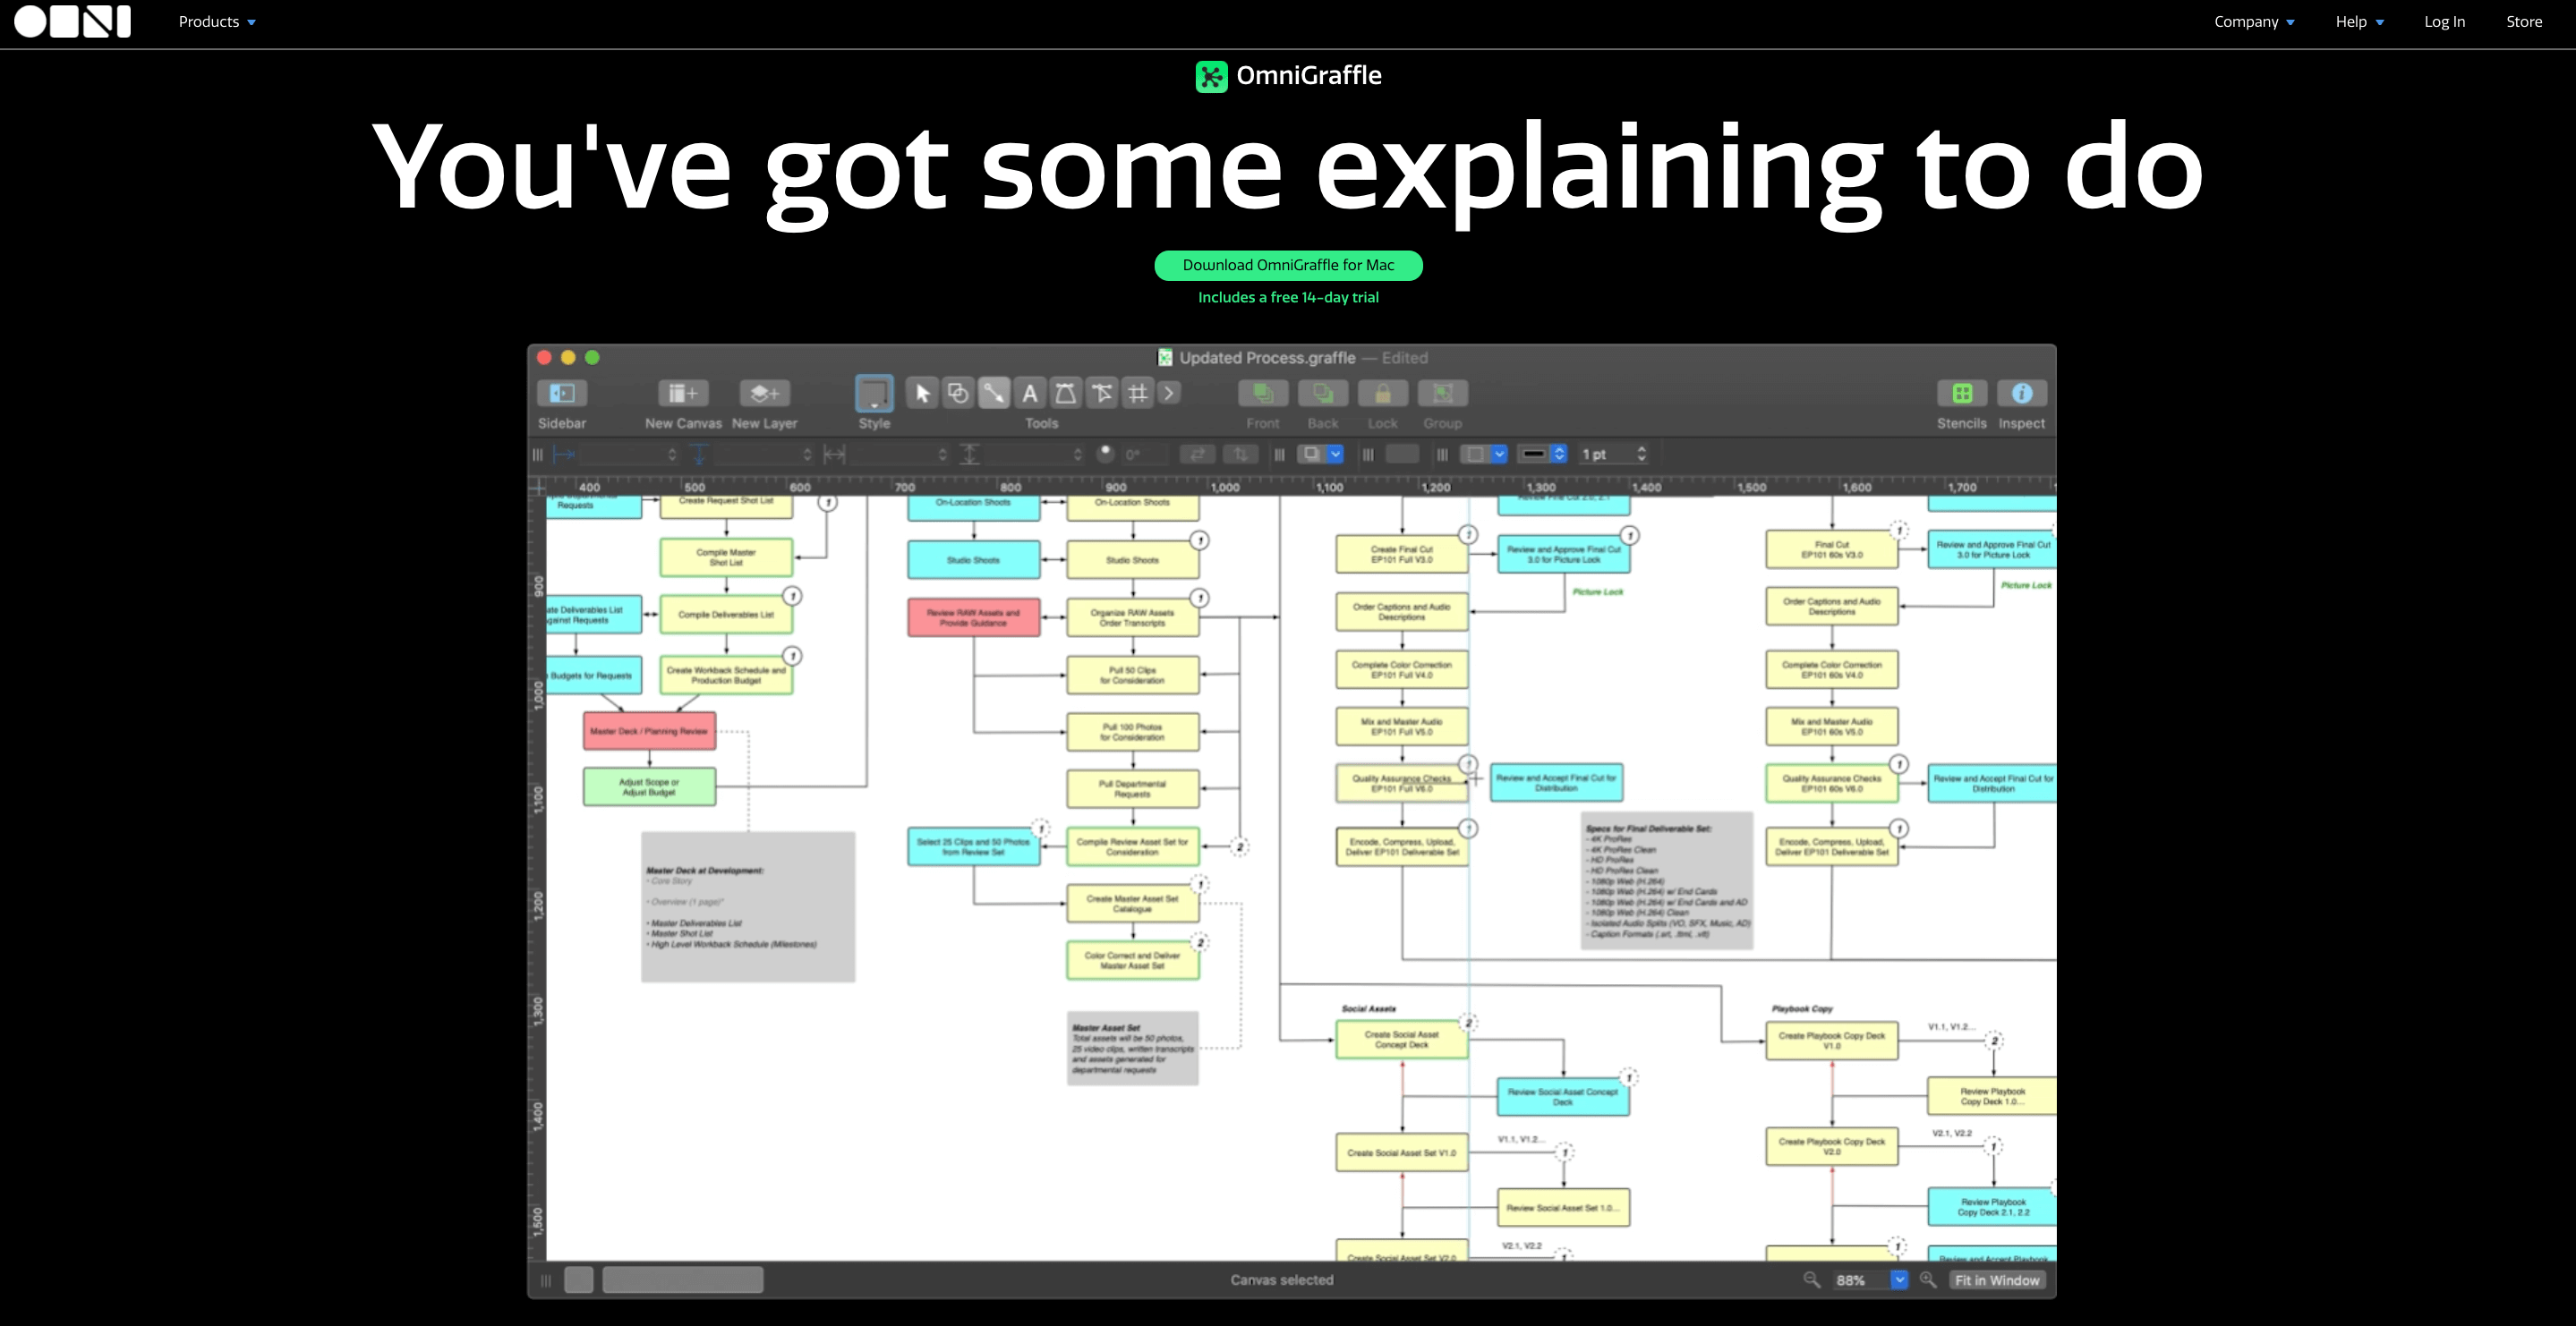Screen dimensions: 2576x1326
Task: Click the flip vertical button
Action: pyautogui.click(x=1241, y=454)
